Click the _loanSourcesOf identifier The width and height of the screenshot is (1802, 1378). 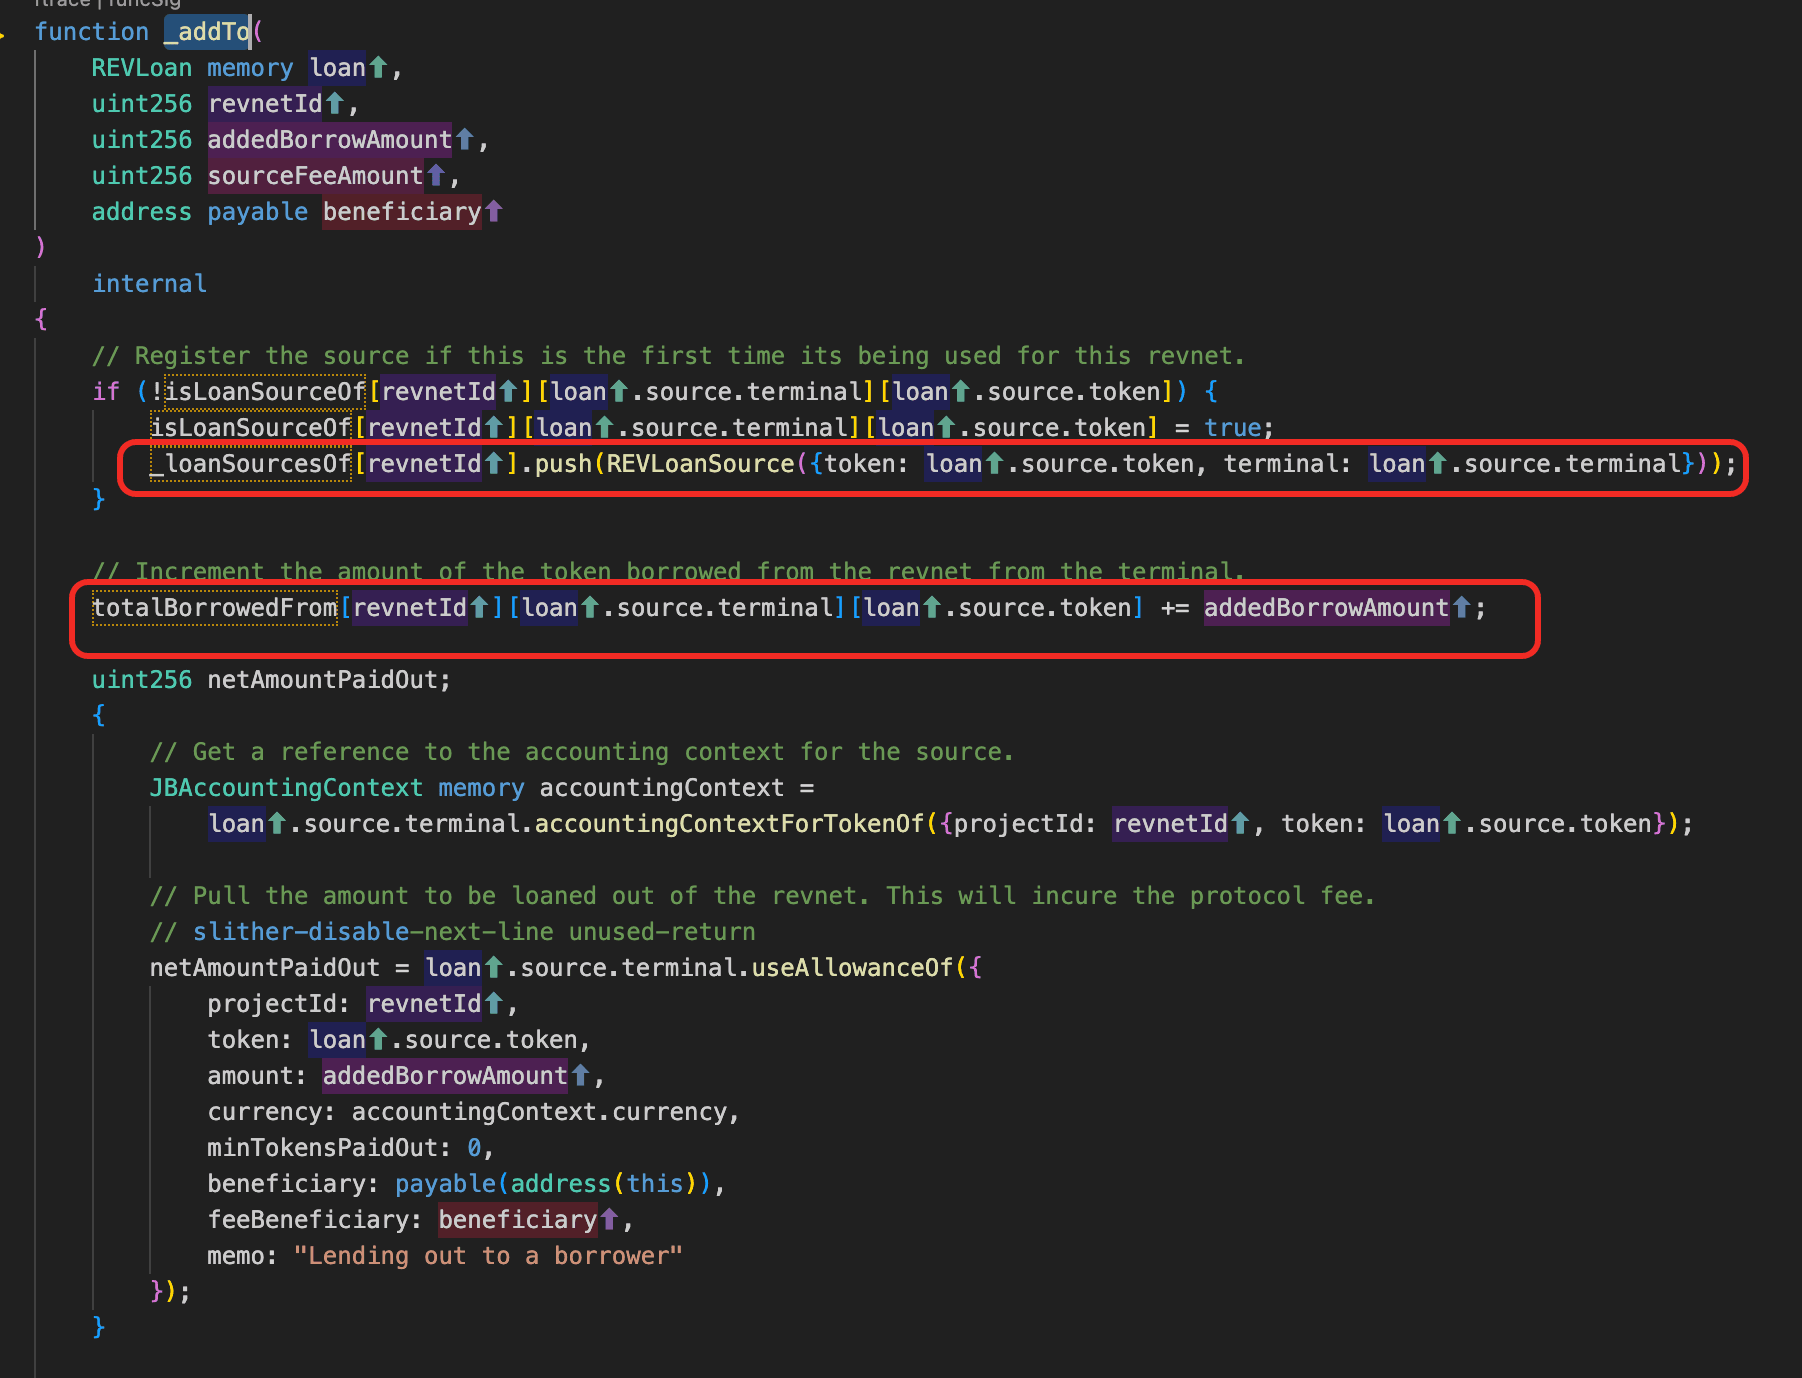coord(250,464)
